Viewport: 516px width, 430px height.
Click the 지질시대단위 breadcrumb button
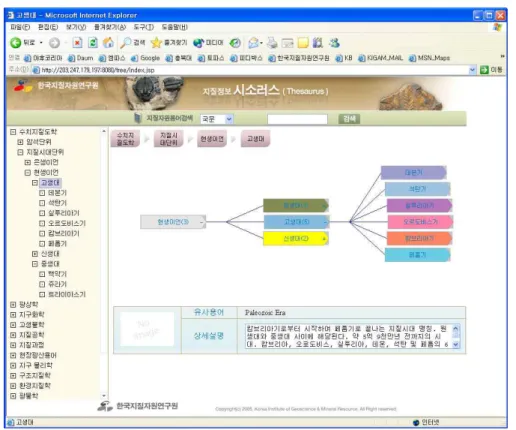tap(169, 139)
